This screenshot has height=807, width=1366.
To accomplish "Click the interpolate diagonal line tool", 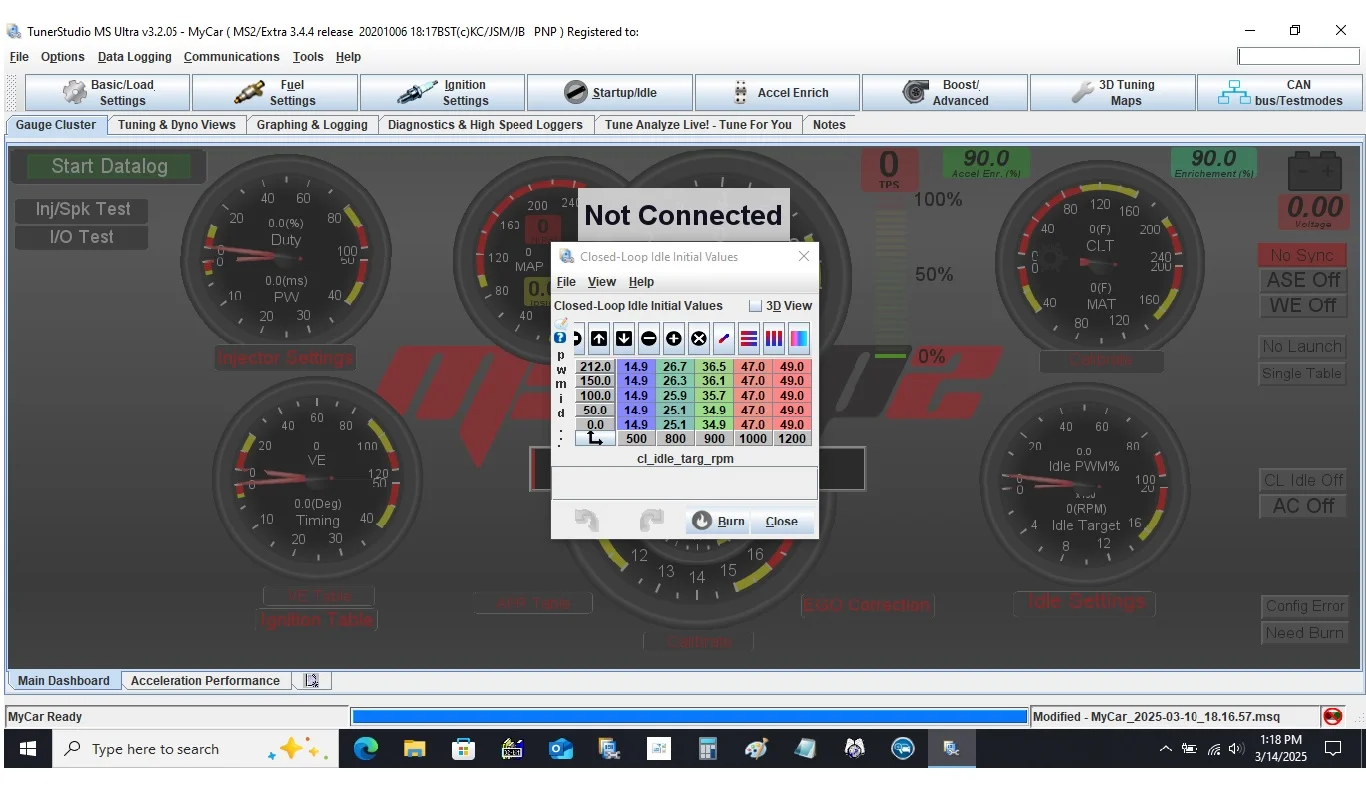I will (724, 339).
